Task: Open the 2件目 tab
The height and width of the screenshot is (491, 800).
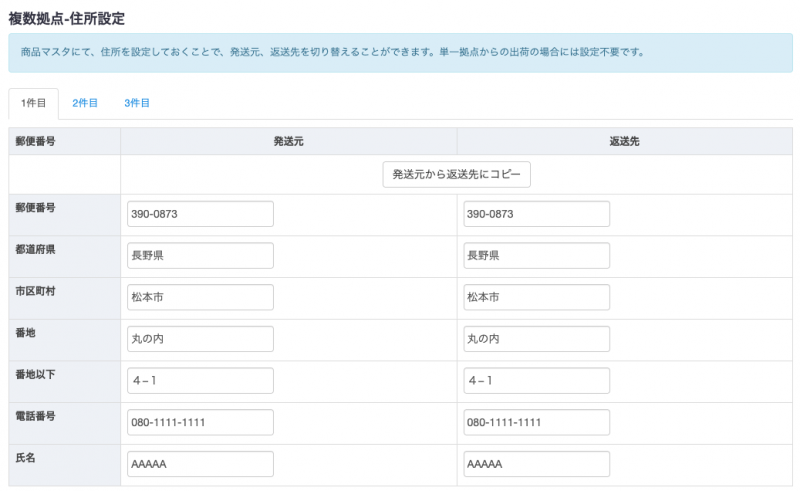Action: coord(85,103)
